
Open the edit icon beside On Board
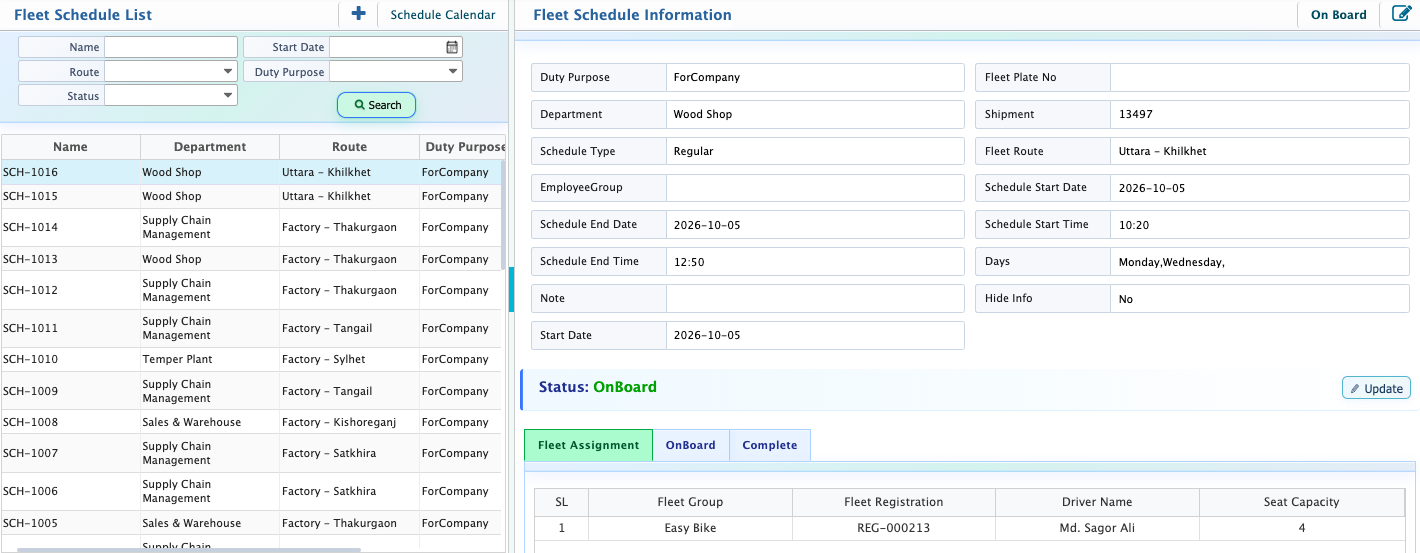tap(1402, 14)
